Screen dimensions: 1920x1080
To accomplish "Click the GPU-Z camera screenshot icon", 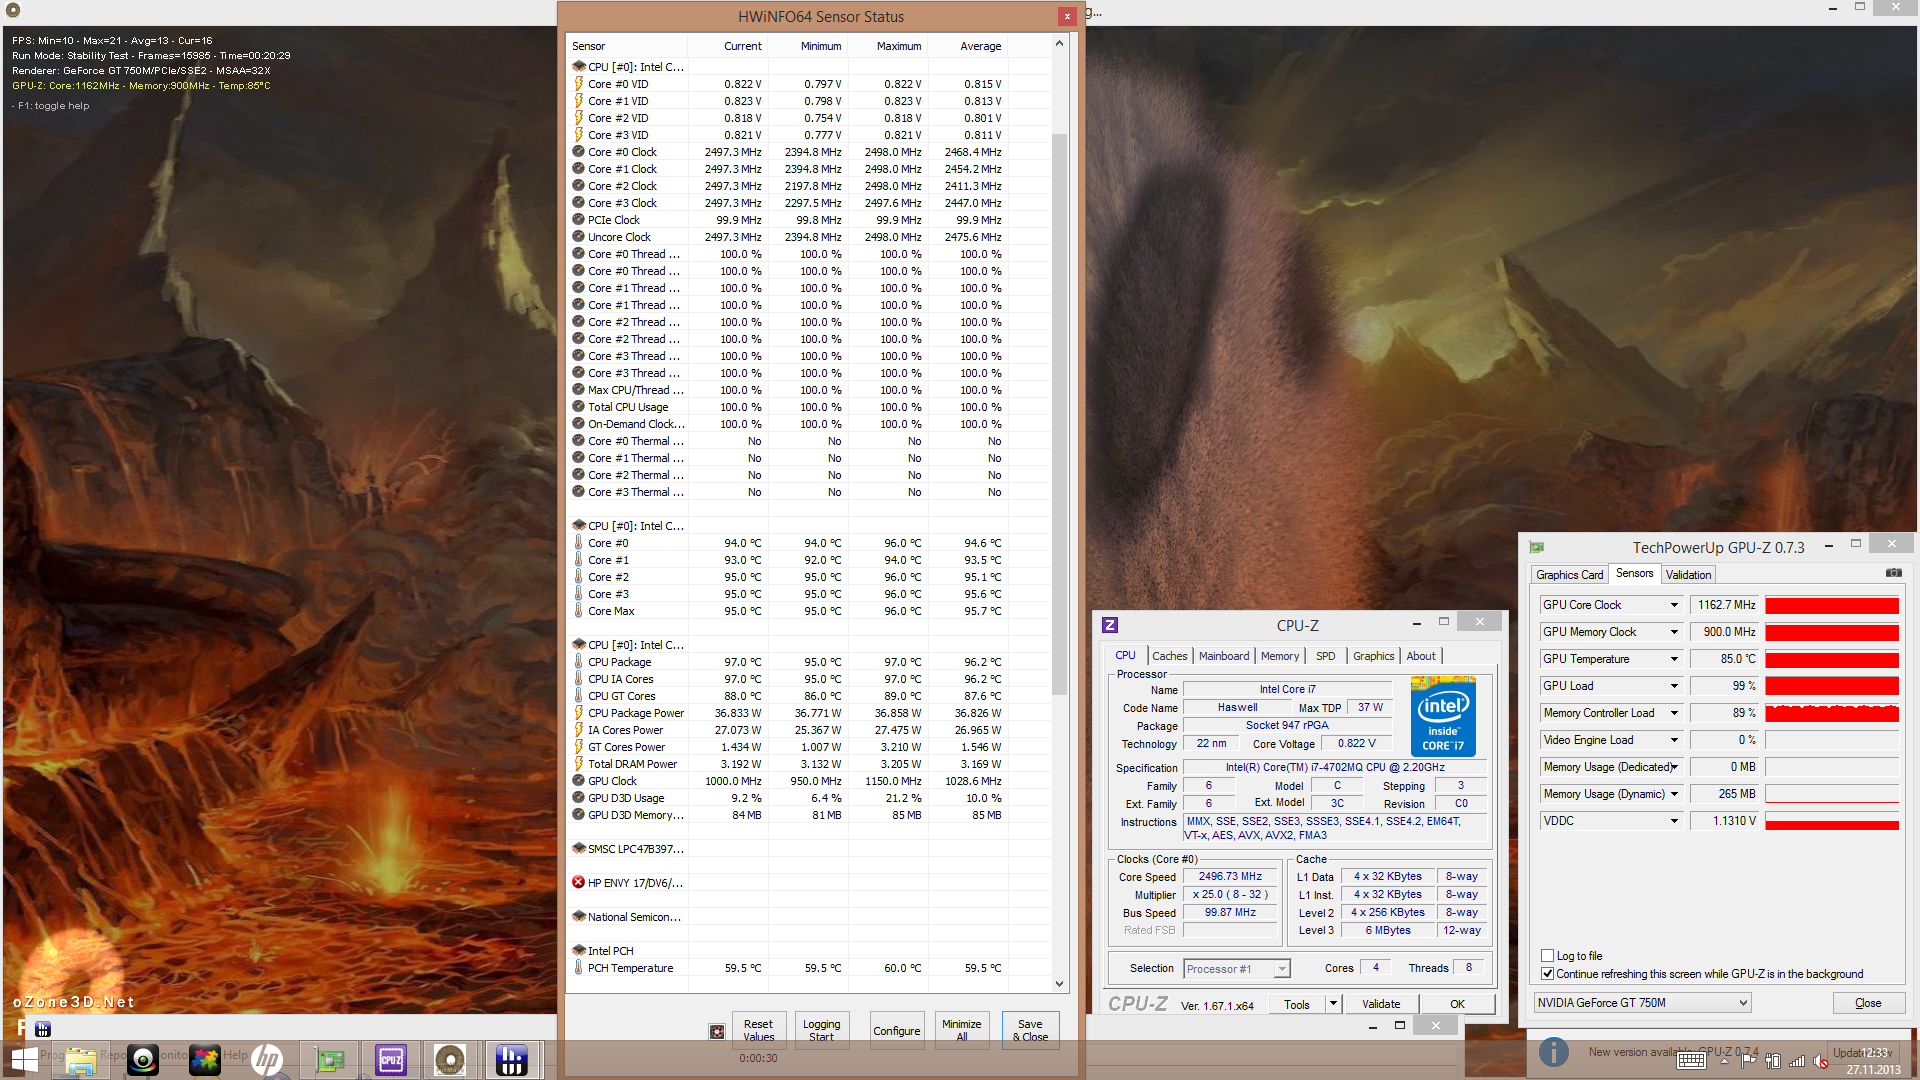I will 1894,573.
